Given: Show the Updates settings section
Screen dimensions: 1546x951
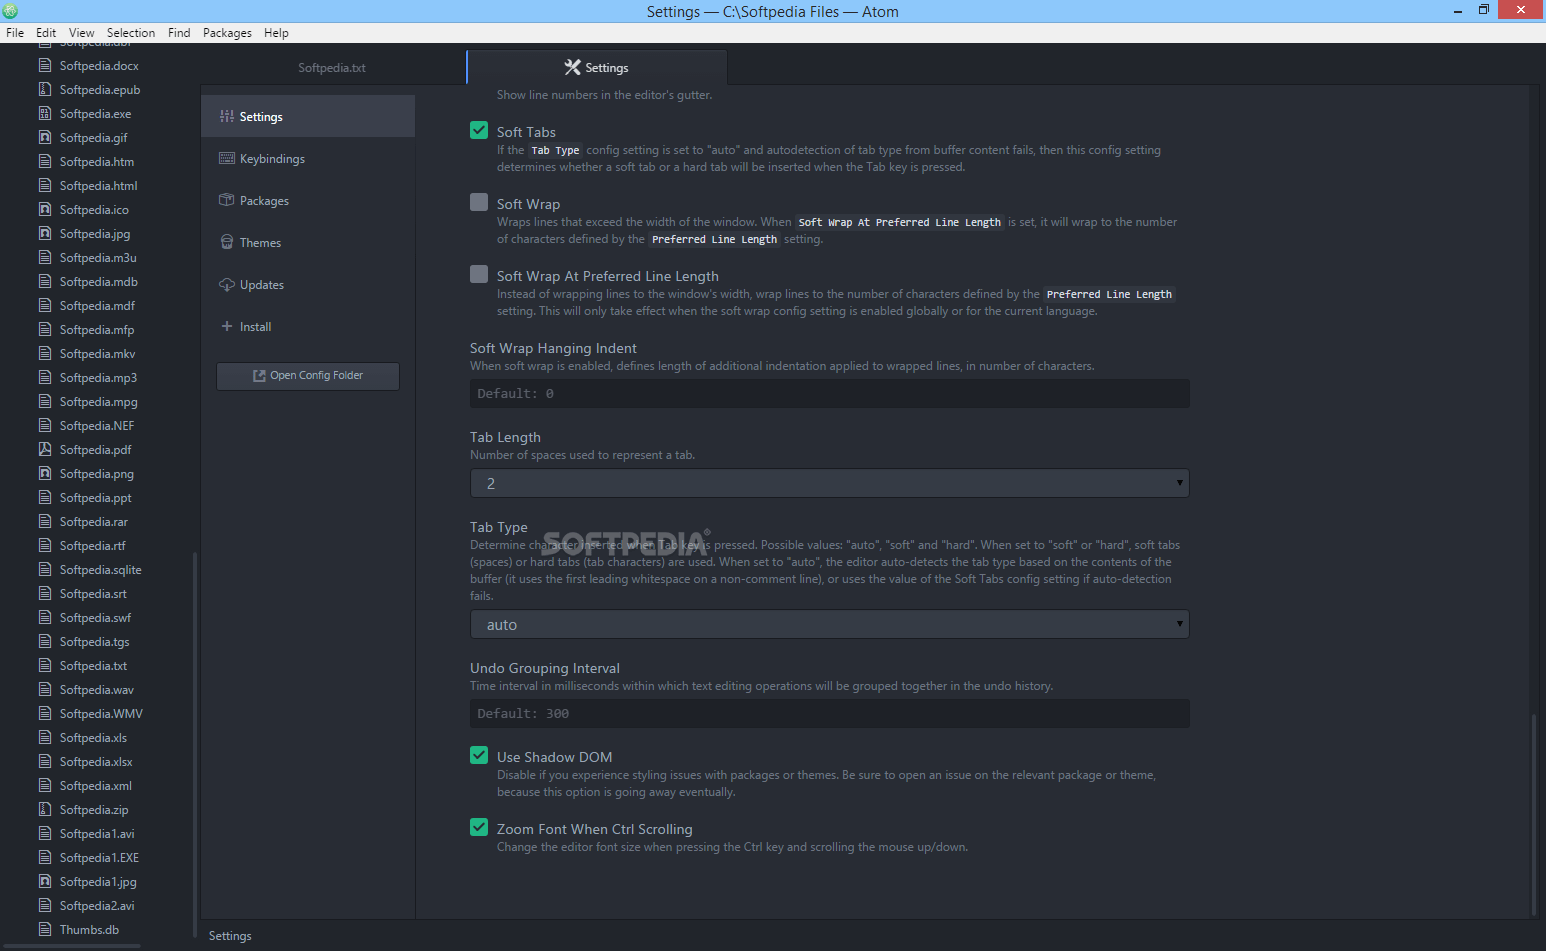Looking at the screenshot, I should point(308,284).
